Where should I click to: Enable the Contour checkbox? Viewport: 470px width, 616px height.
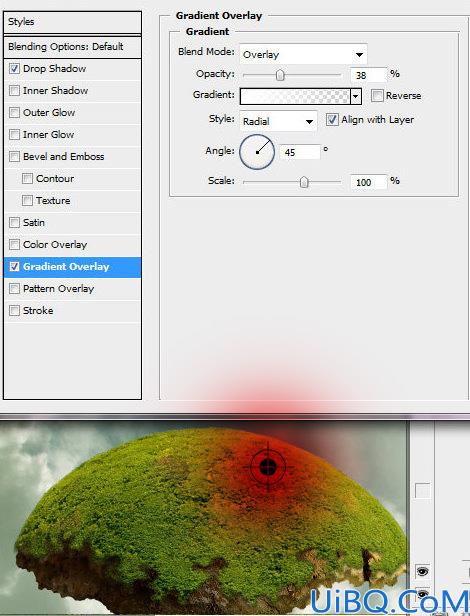(27, 179)
